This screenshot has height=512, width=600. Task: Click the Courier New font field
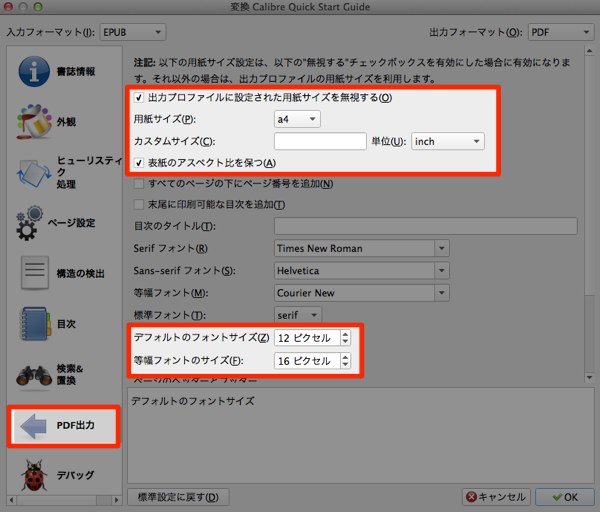click(354, 293)
